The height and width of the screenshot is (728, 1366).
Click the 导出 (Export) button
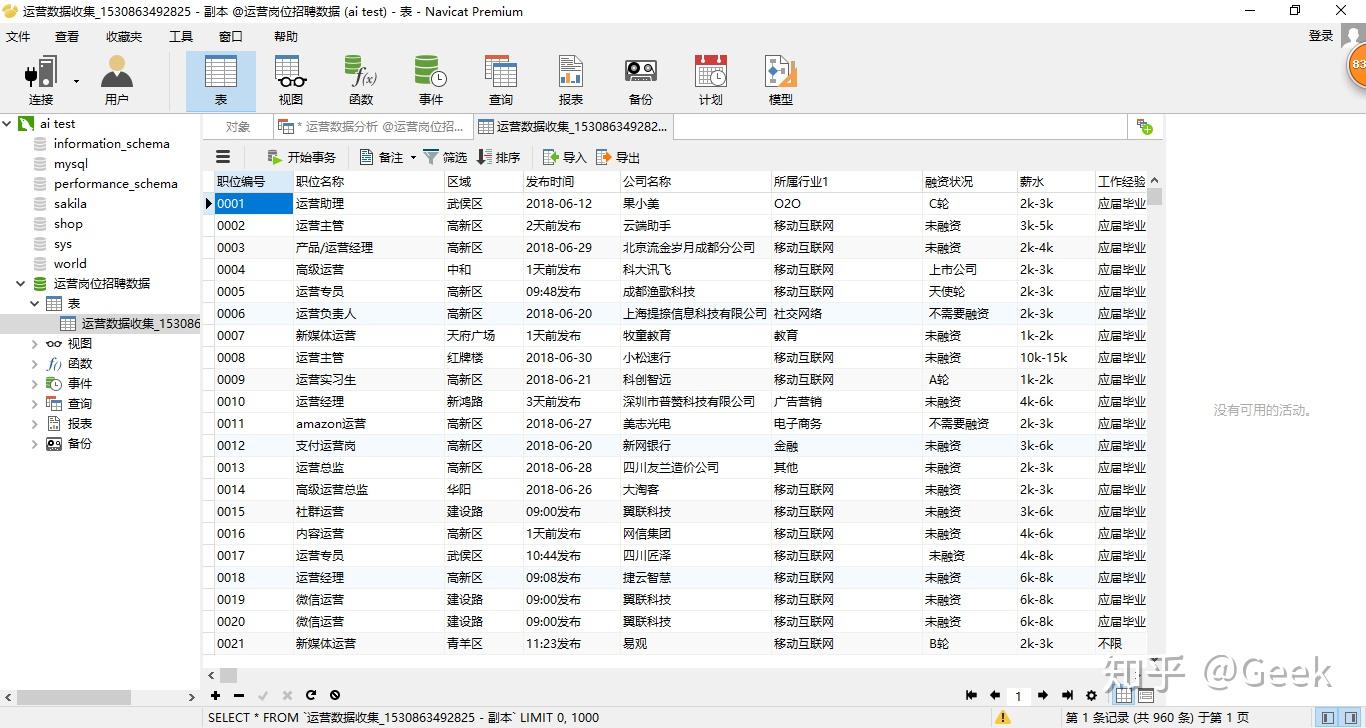coord(618,157)
